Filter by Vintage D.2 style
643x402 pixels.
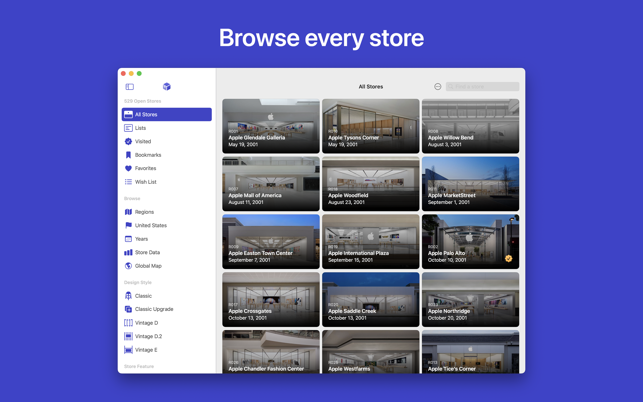click(166, 336)
